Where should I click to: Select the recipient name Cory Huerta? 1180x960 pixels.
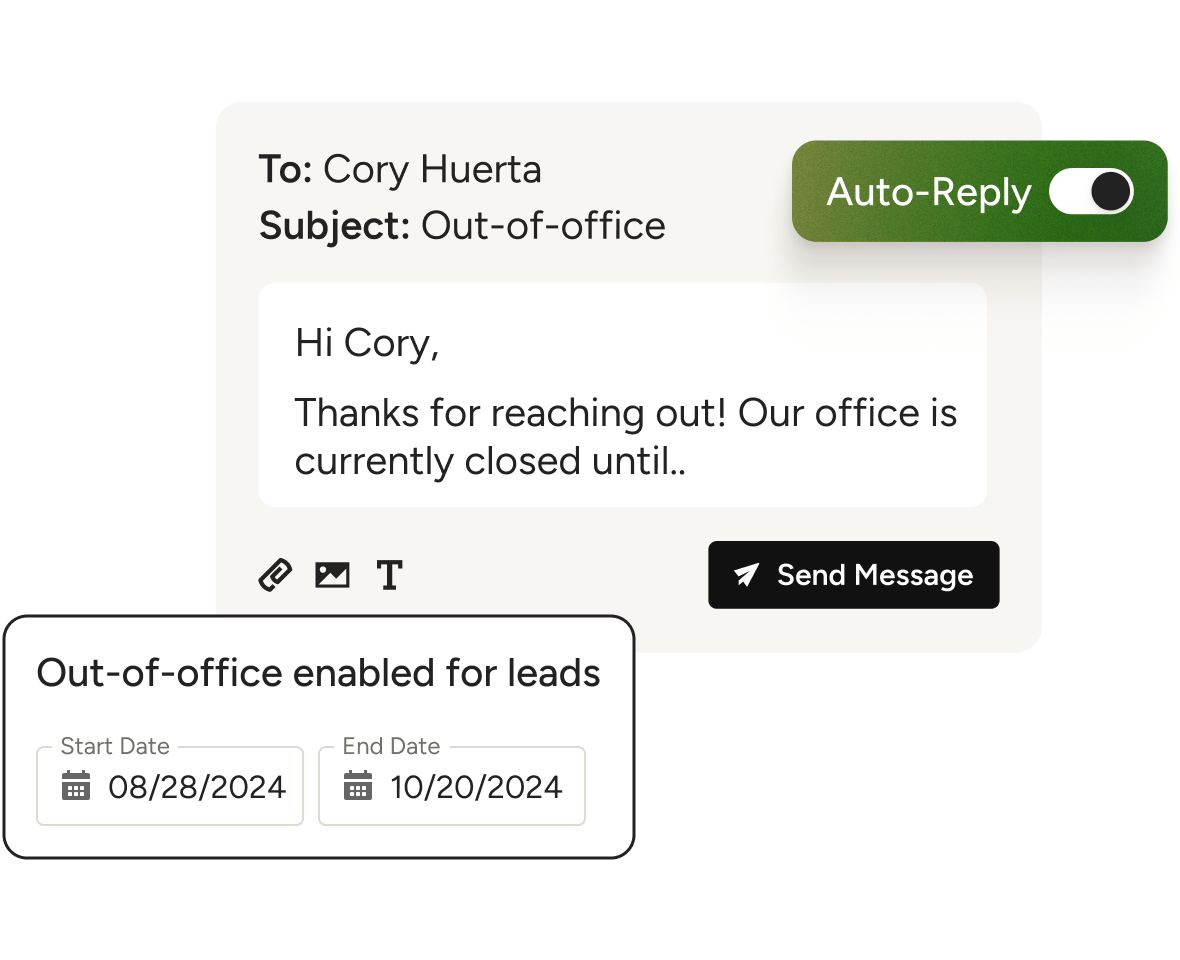tap(432, 169)
